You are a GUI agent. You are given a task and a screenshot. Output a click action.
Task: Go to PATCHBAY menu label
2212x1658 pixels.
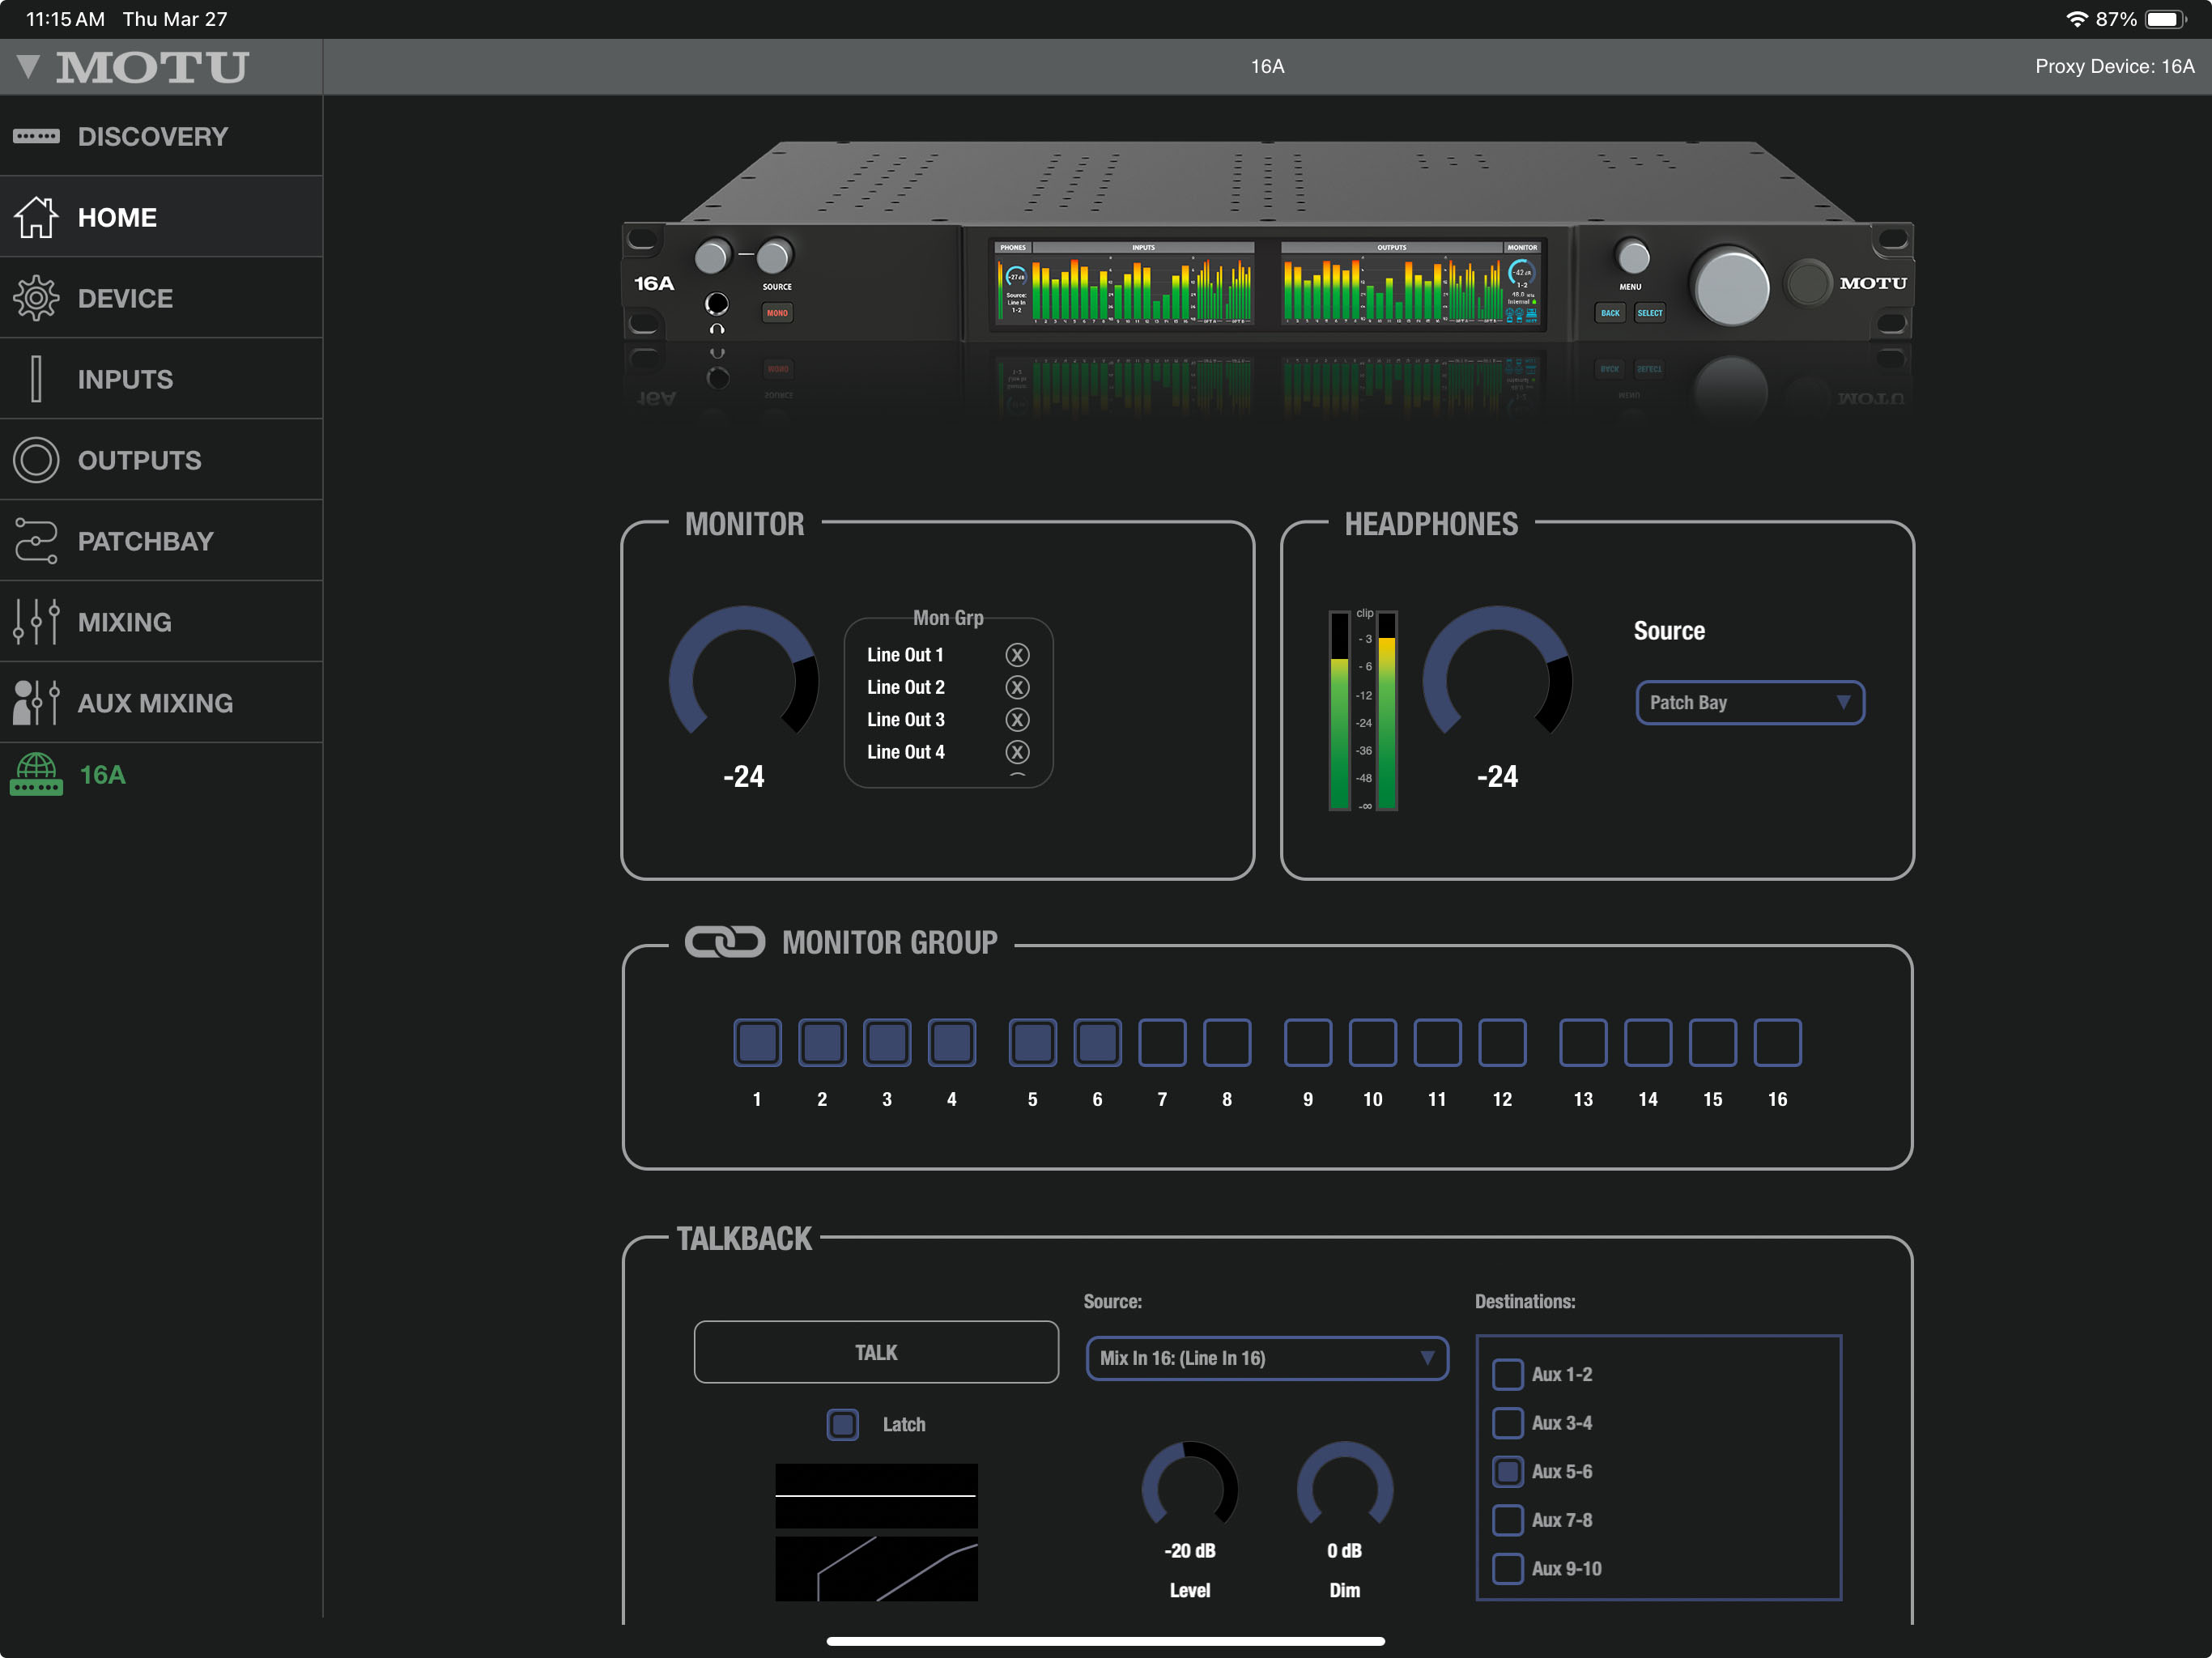tap(145, 541)
